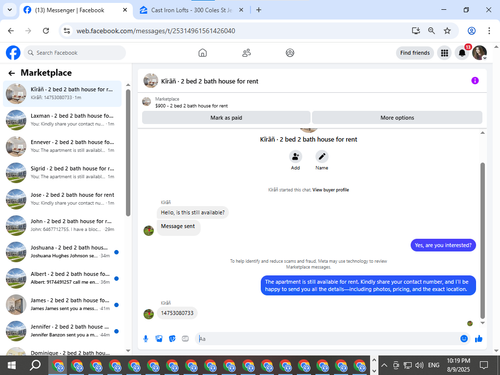The width and height of the screenshot is (500, 375).
Task: Open Sigrid conversation in list
Action: [x=62, y=173]
